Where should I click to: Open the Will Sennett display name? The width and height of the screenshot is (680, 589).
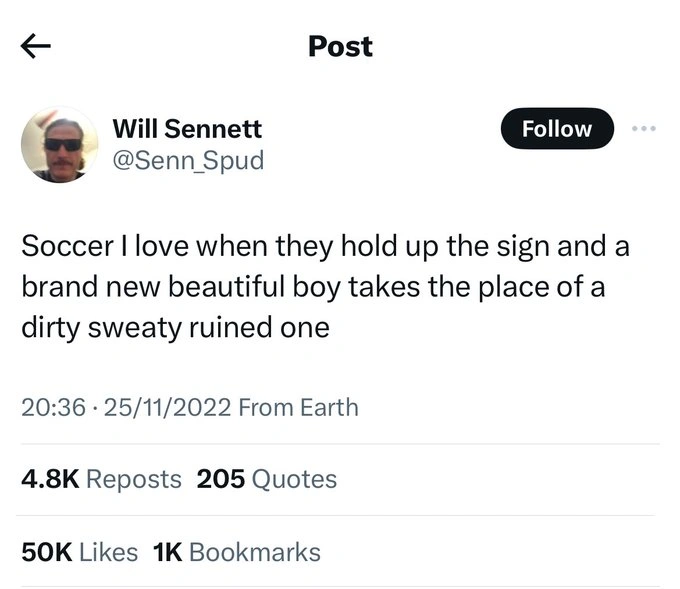click(187, 128)
